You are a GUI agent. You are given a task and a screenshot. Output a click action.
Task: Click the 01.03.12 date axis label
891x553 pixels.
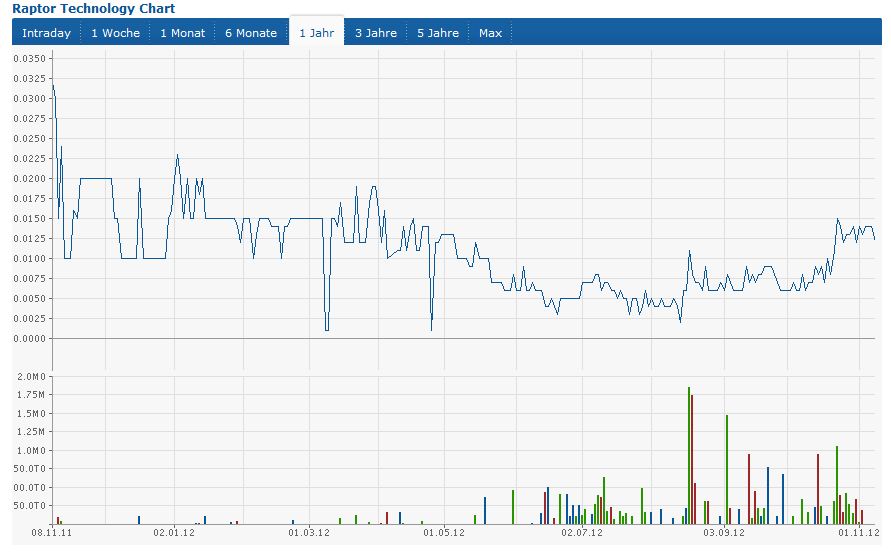click(x=309, y=534)
